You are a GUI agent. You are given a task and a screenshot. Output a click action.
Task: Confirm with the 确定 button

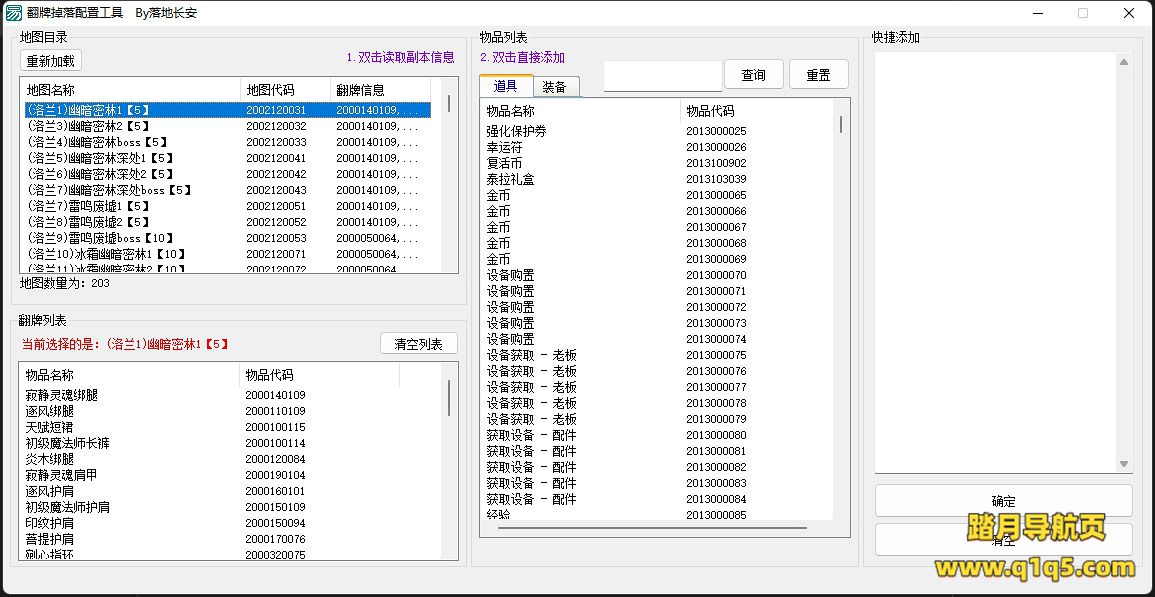point(1003,501)
